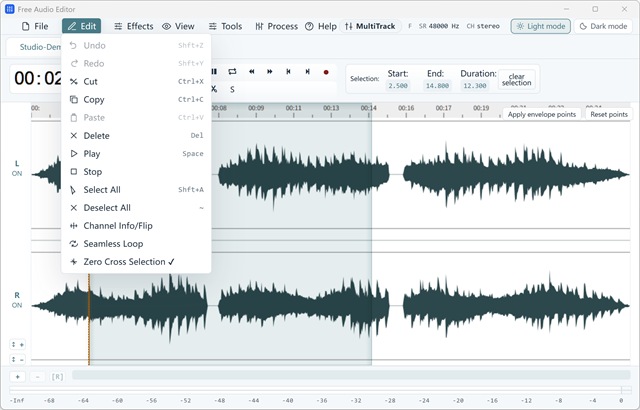Toggle Zero Cross Selection option
The image size is (640, 410).
[136, 262]
